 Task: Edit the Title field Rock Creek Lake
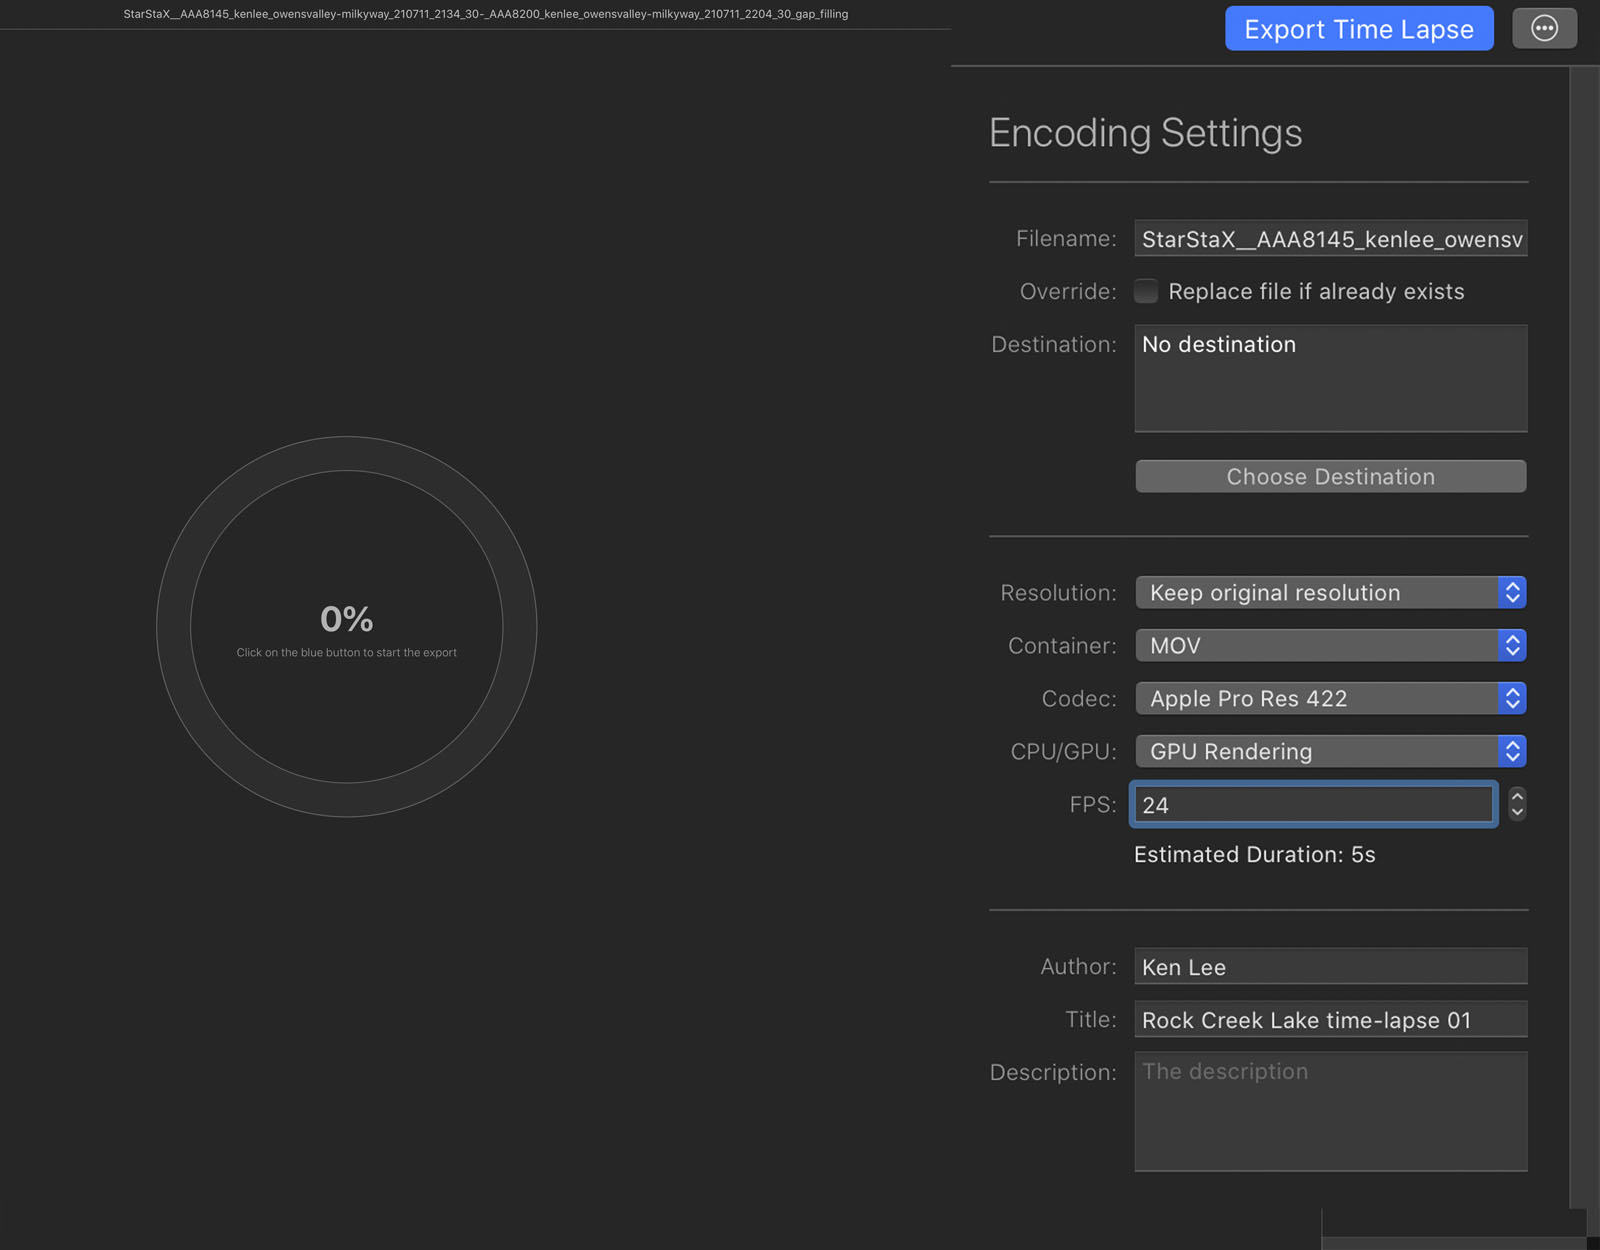pyautogui.click(x=1330, y=1020)
